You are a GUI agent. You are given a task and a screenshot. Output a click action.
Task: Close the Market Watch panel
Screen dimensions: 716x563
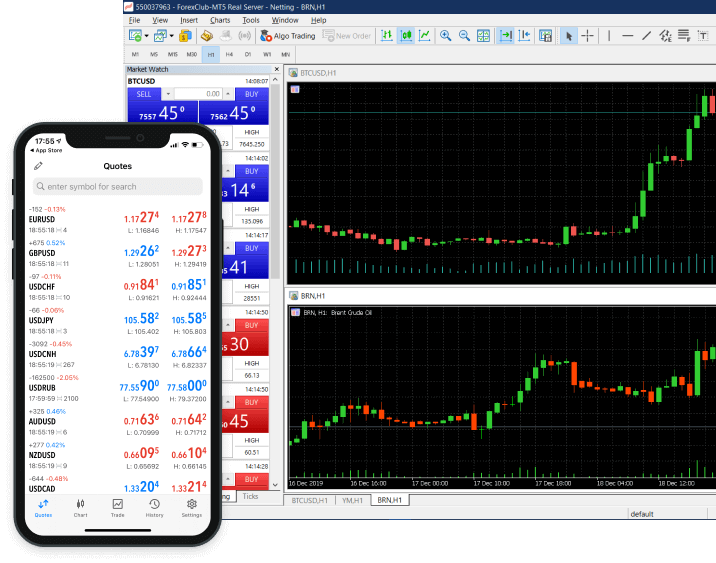tap(276, 69)
